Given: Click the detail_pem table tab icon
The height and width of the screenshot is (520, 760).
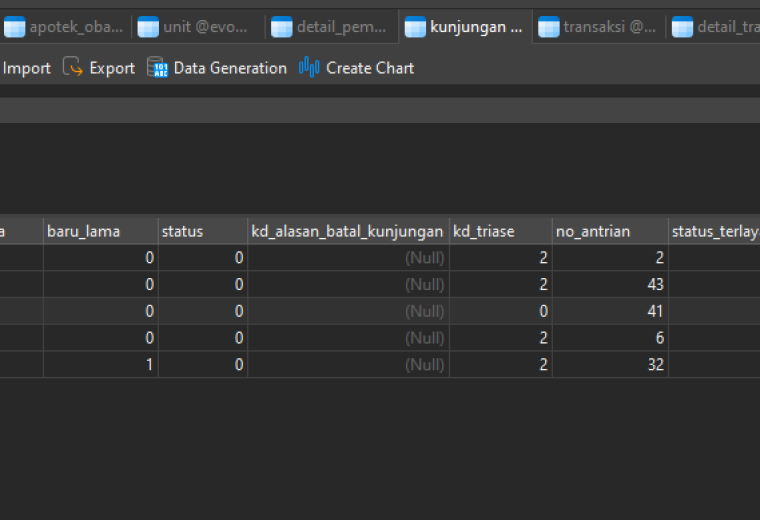Looking at the screenshot, I should [282, 27].
